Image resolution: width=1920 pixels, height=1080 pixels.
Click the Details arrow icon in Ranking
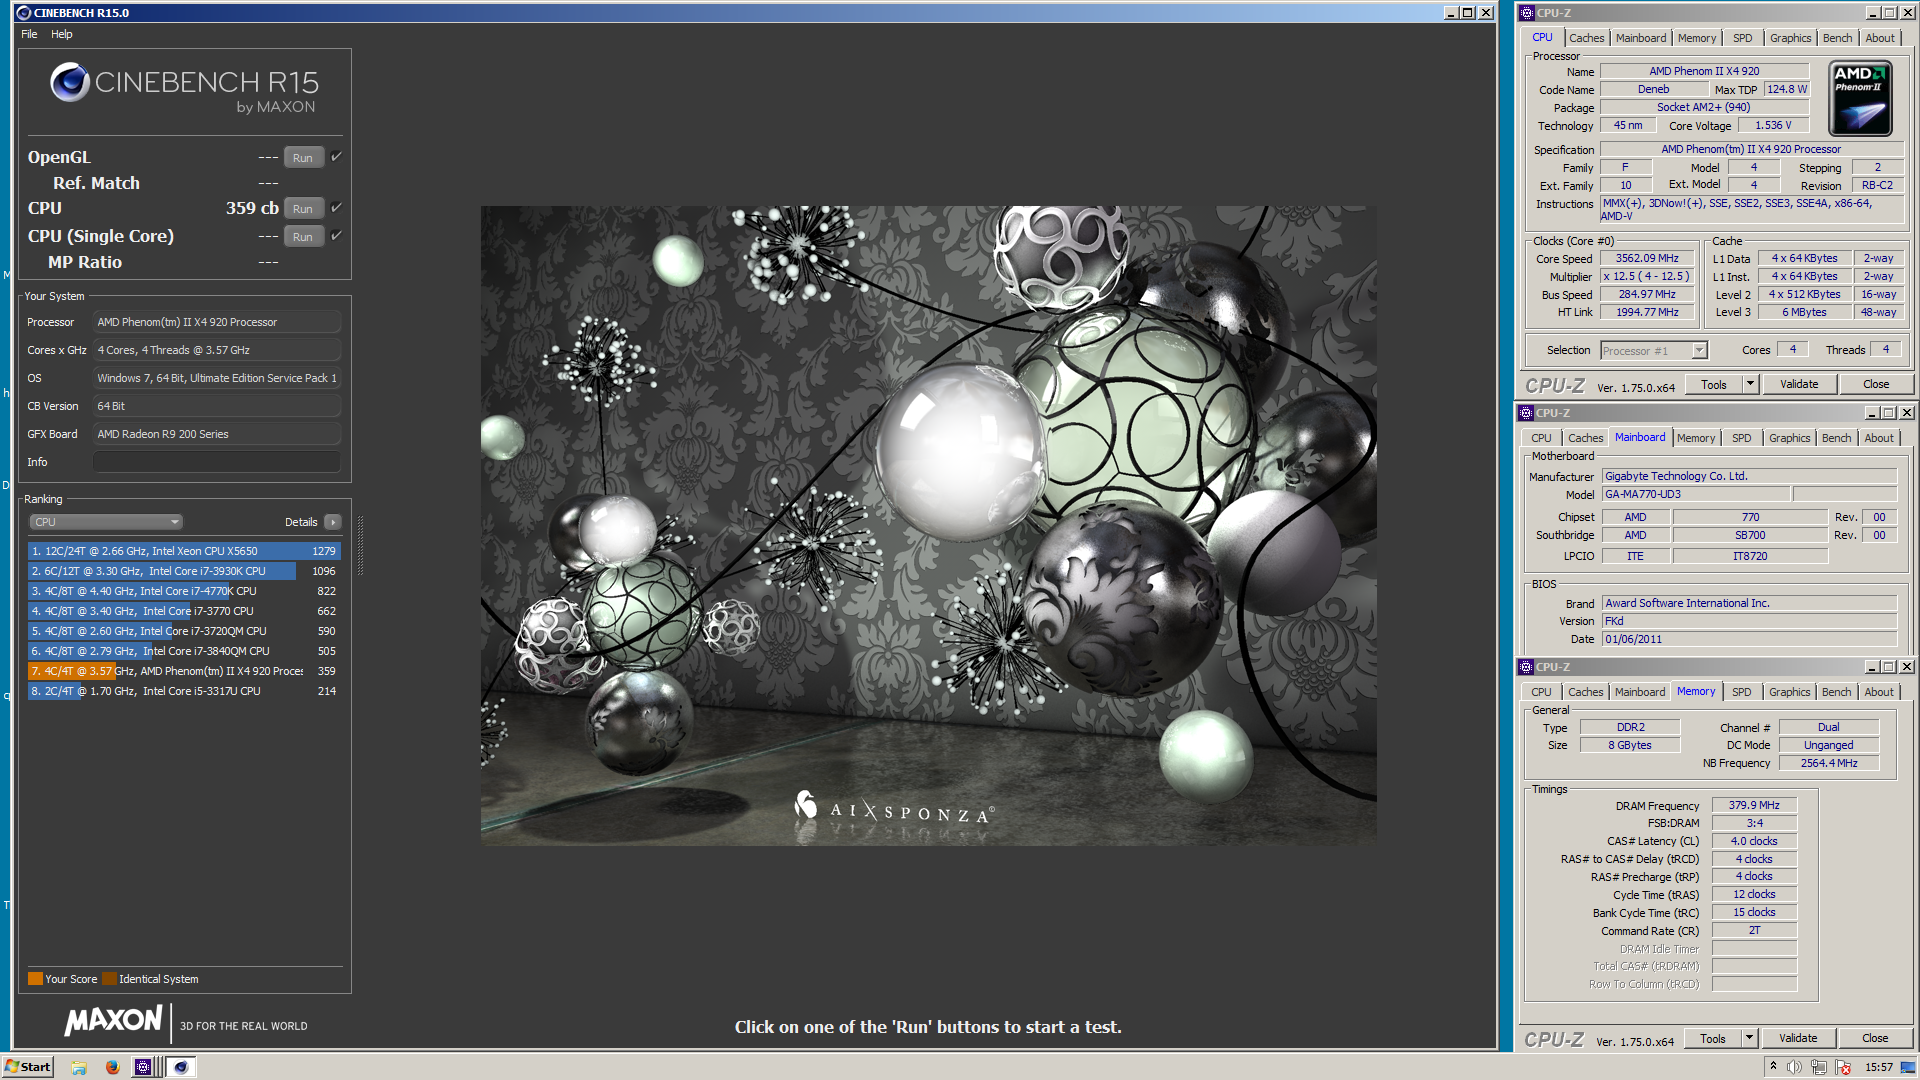[333, 522]
